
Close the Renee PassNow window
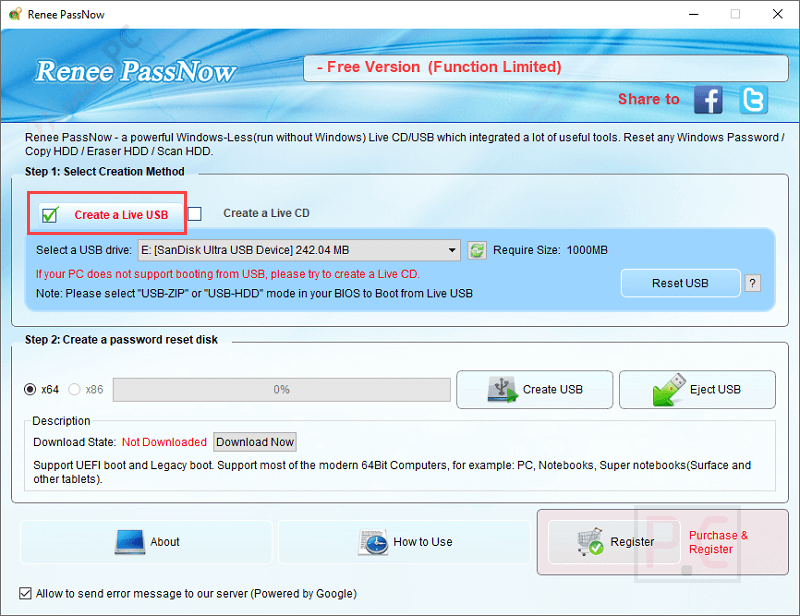[x=778, y=14]
